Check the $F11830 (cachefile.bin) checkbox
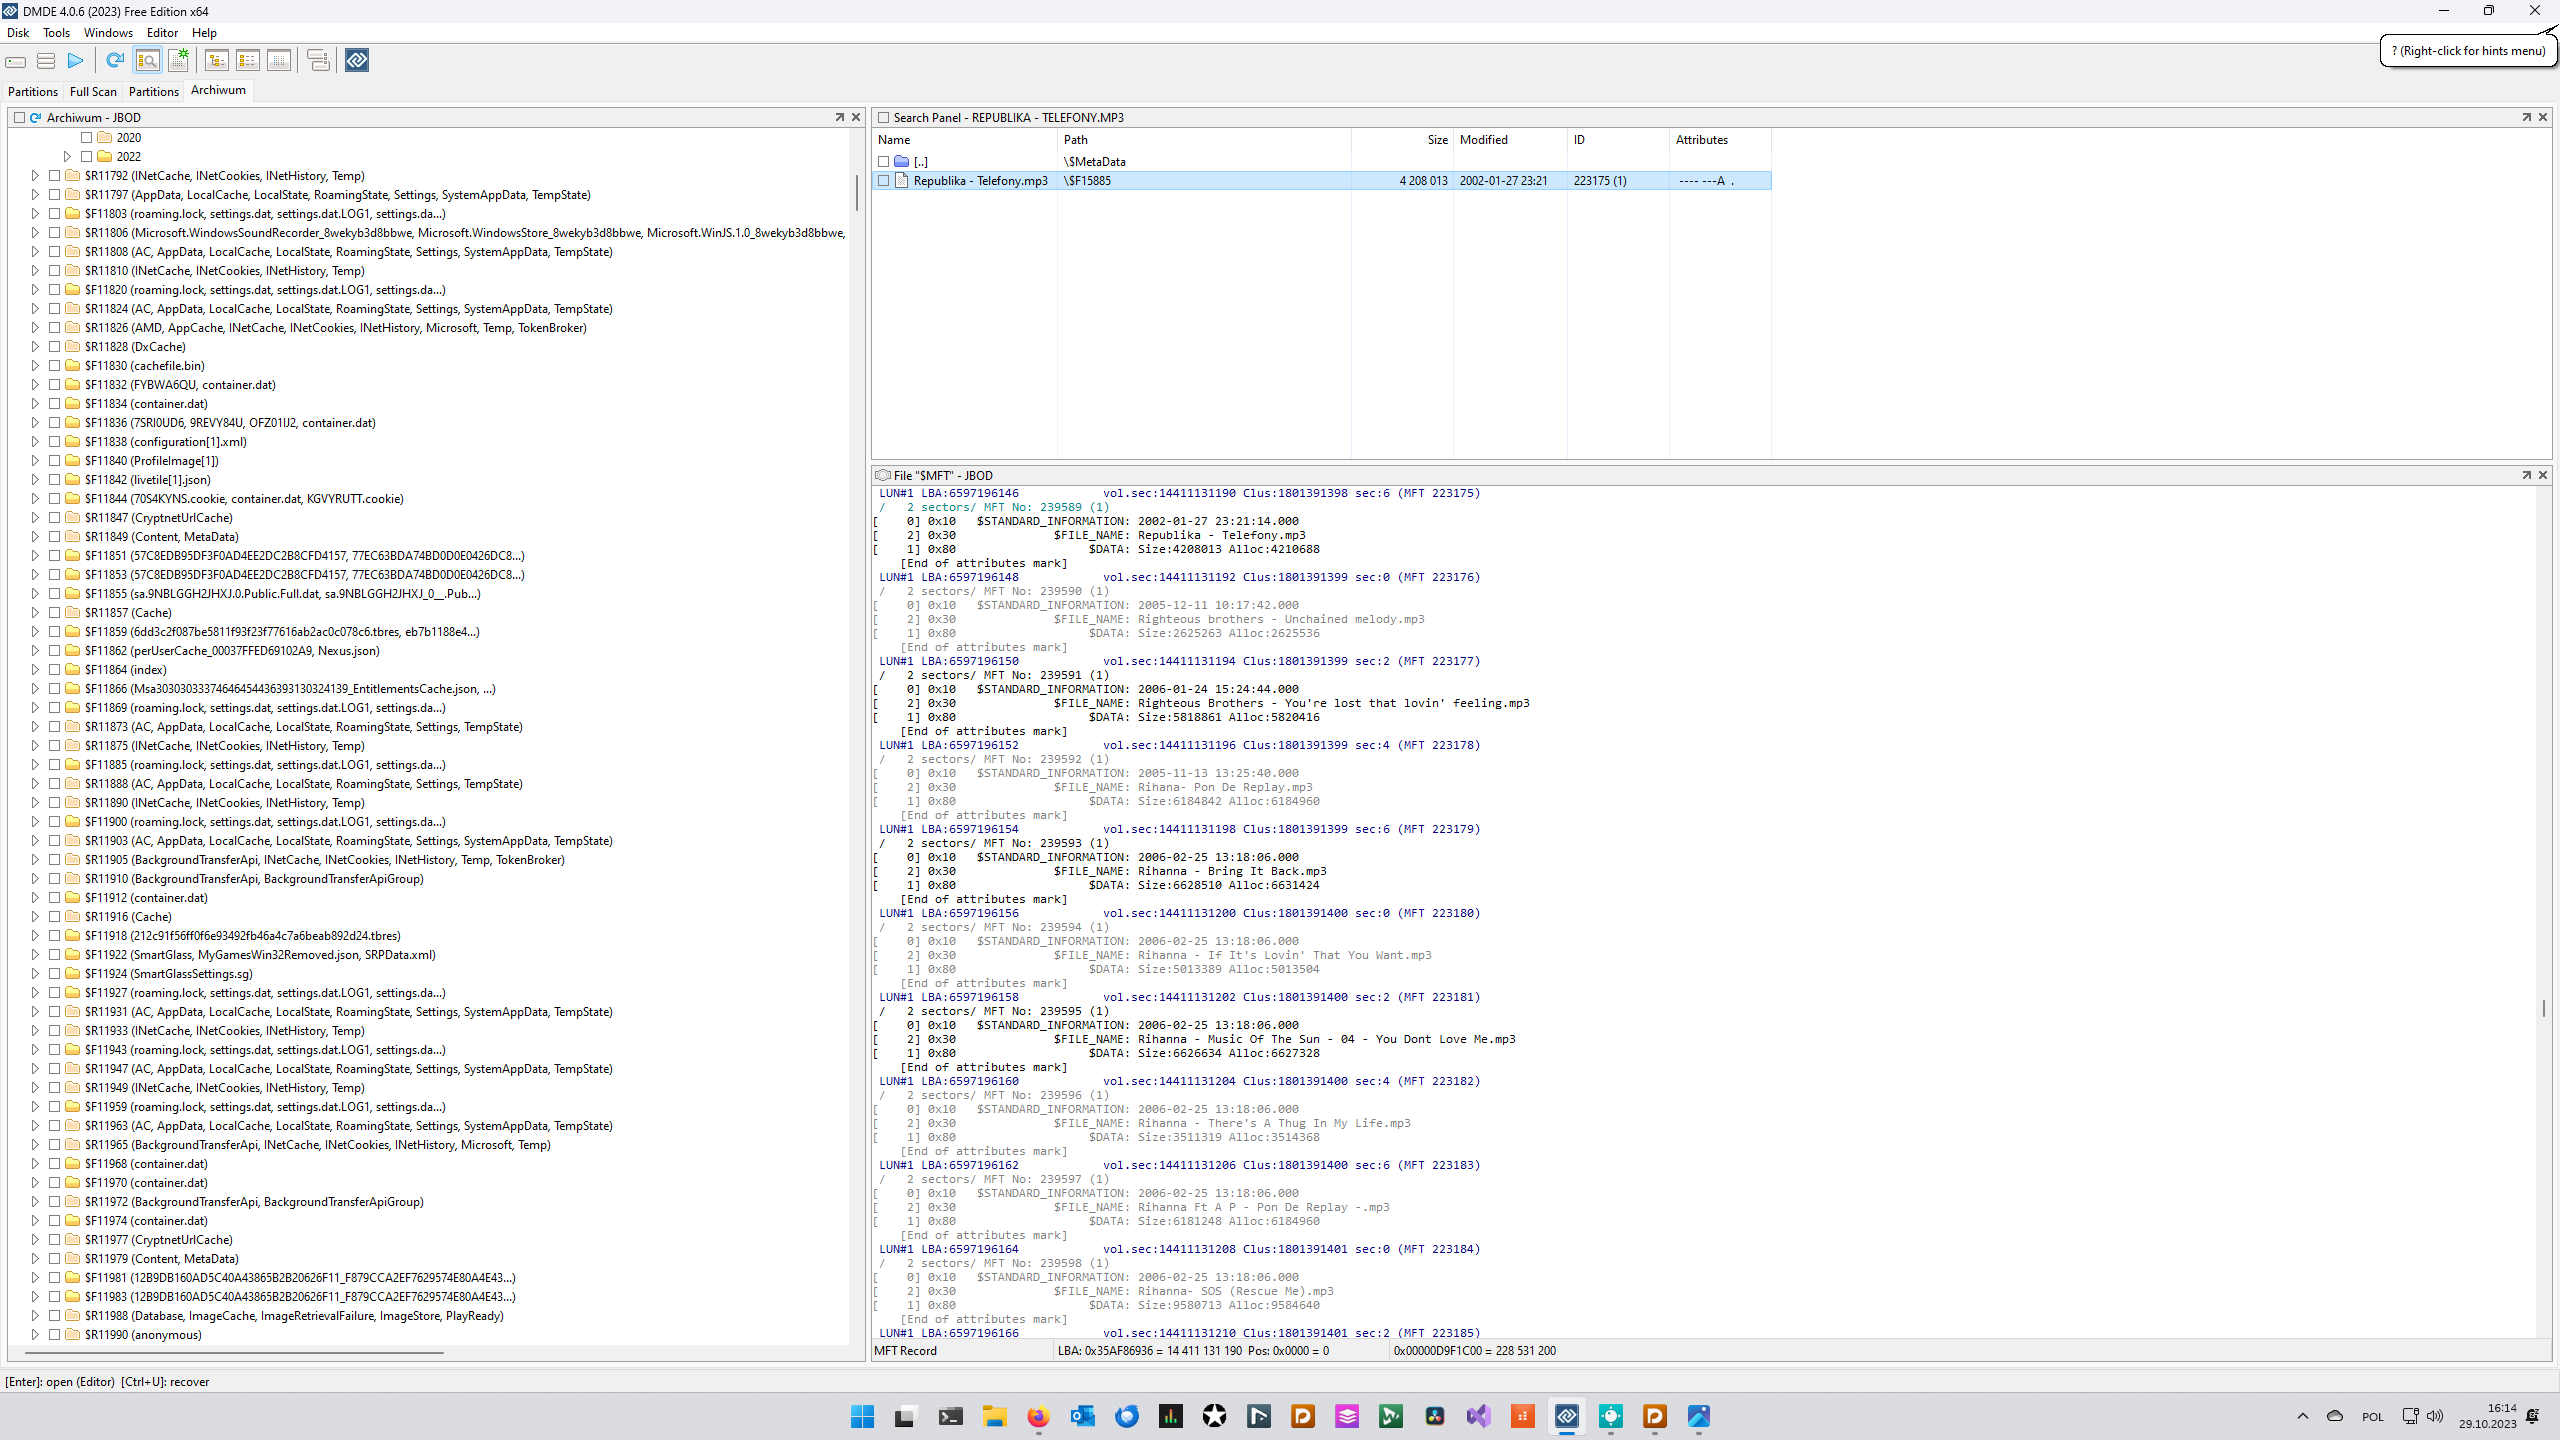Screen dimensions: 2560x1440 click(55, 366)
